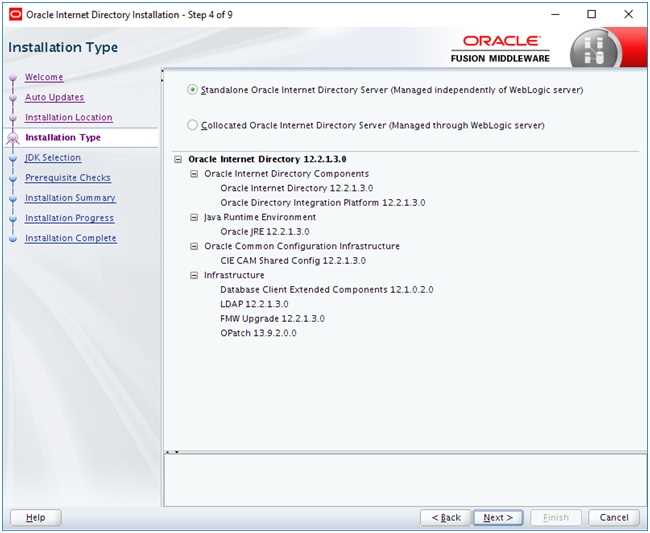This screenshot has width=650, height=533.
Task: Click the empty message pane at bottom
Action: pos(405,480)
